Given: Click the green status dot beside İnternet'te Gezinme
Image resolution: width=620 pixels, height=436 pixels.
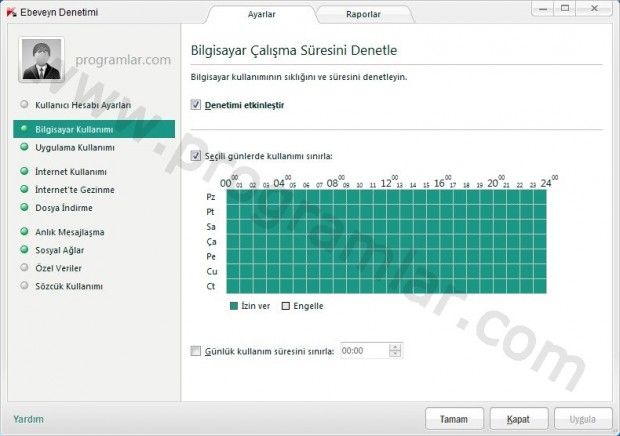Looking at the screenshot, I should click(25, 189).
